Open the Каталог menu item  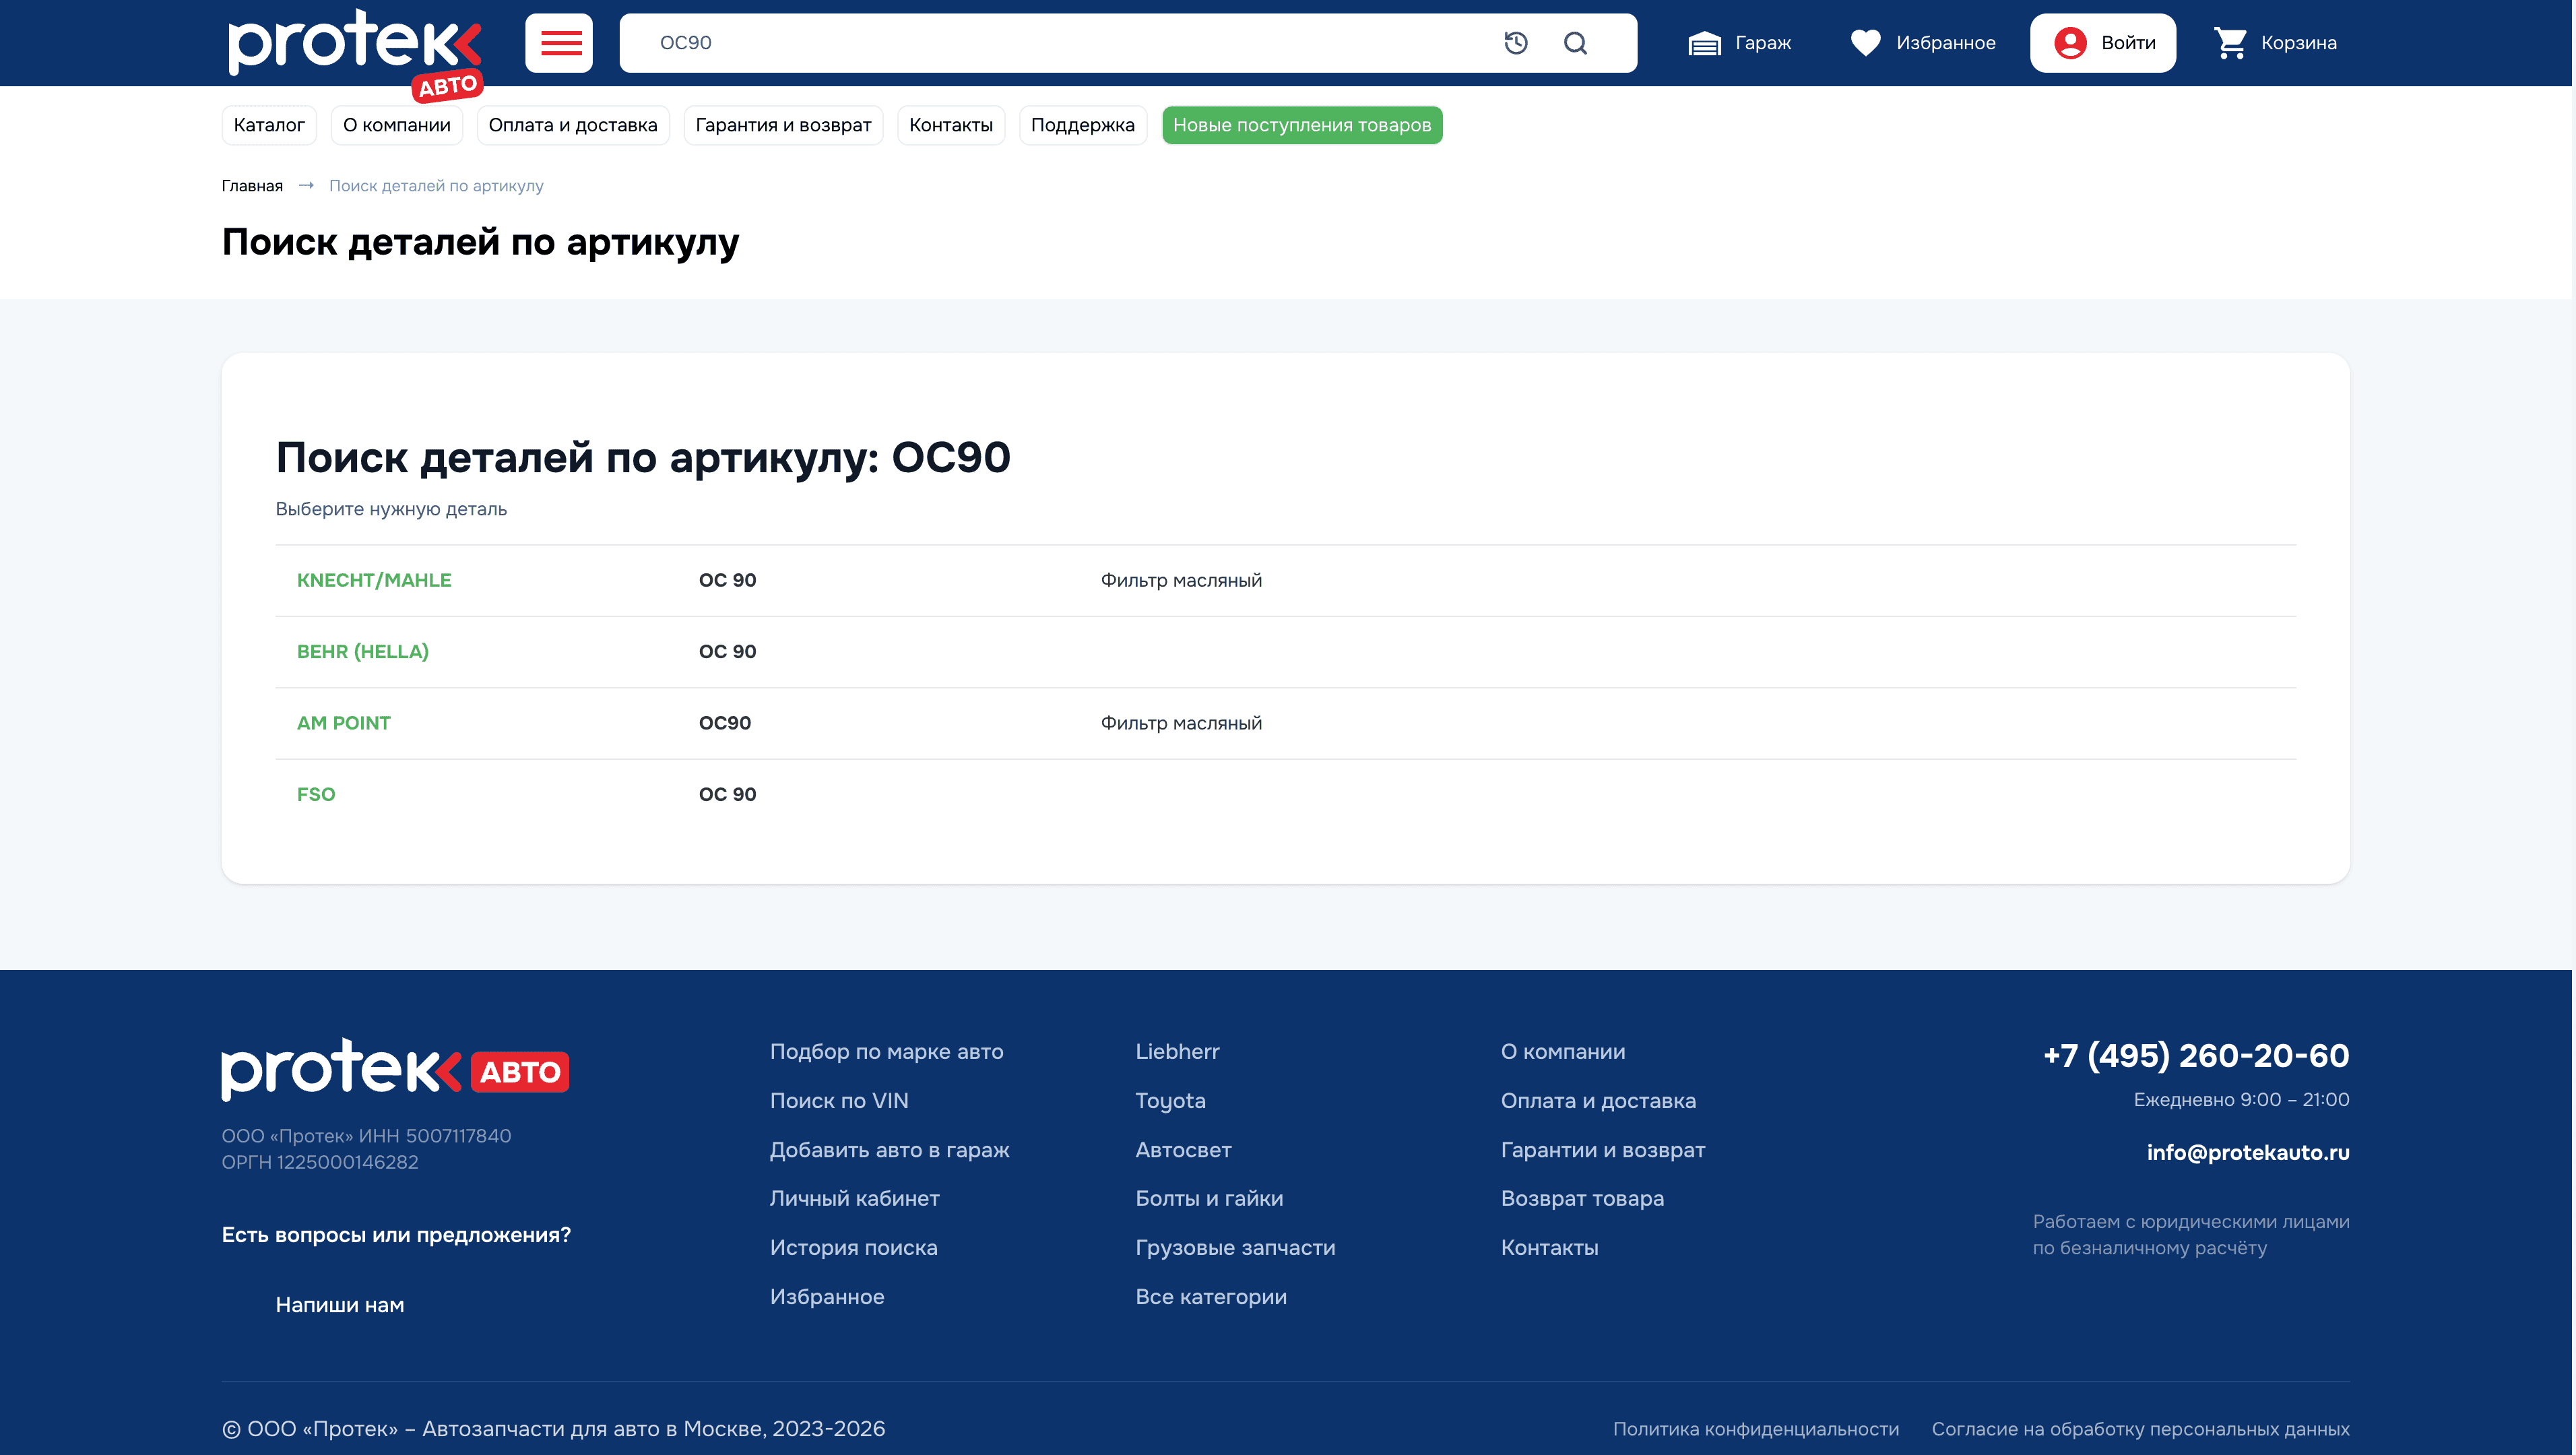pyautogui.click(x=269, y=125)
